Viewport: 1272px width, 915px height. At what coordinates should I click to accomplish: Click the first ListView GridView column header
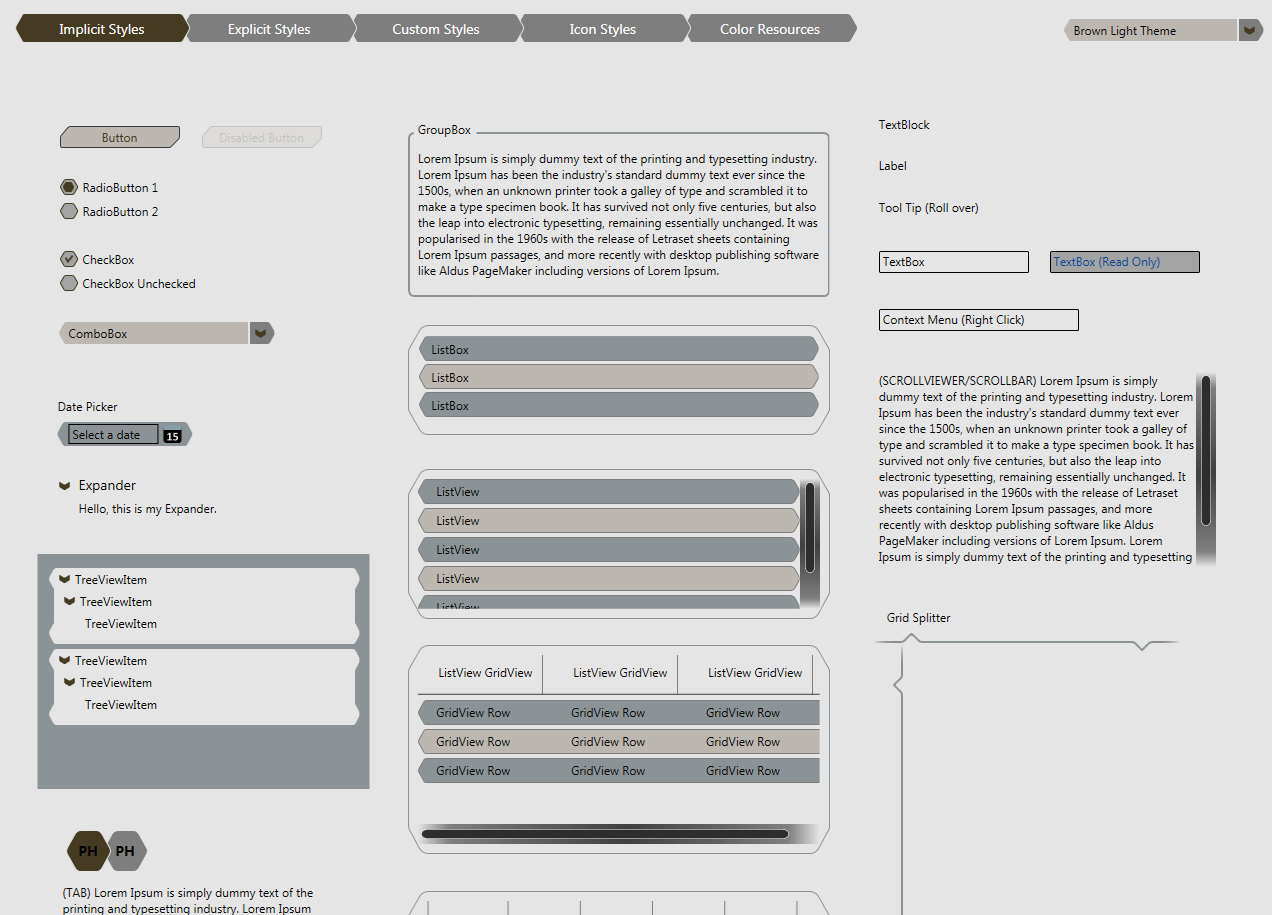tap(481, 673)
